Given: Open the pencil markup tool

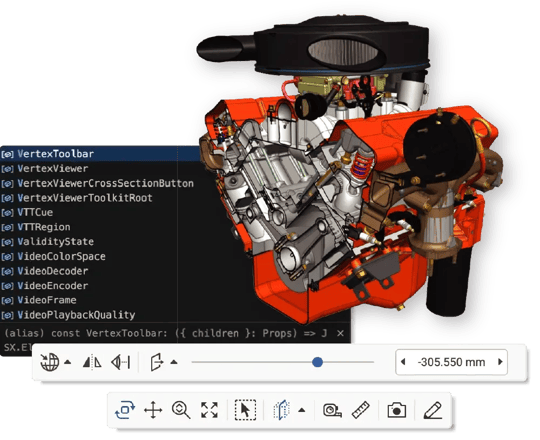Looking at the screenshot, I should click(x=433, y=410).
